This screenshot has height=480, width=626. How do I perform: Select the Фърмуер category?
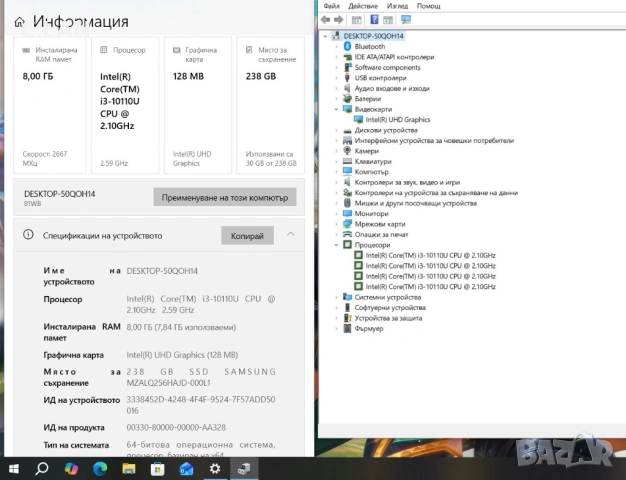(369, 328)
